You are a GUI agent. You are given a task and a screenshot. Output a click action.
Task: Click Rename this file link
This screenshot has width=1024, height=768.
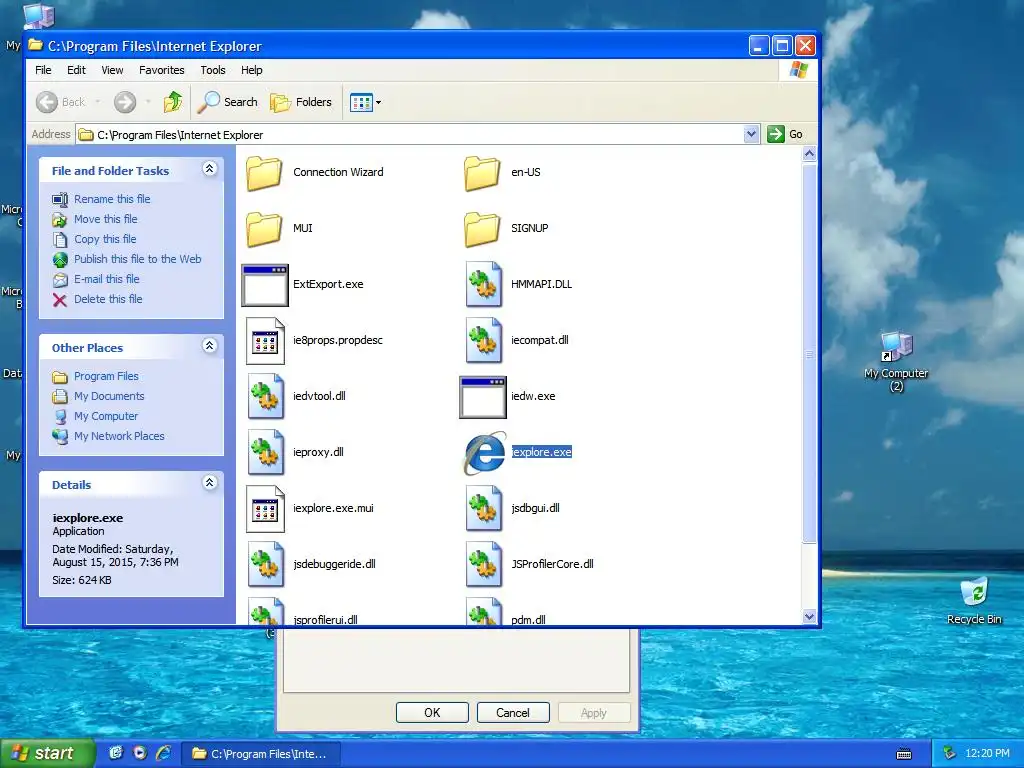click(x=112, y=199)
